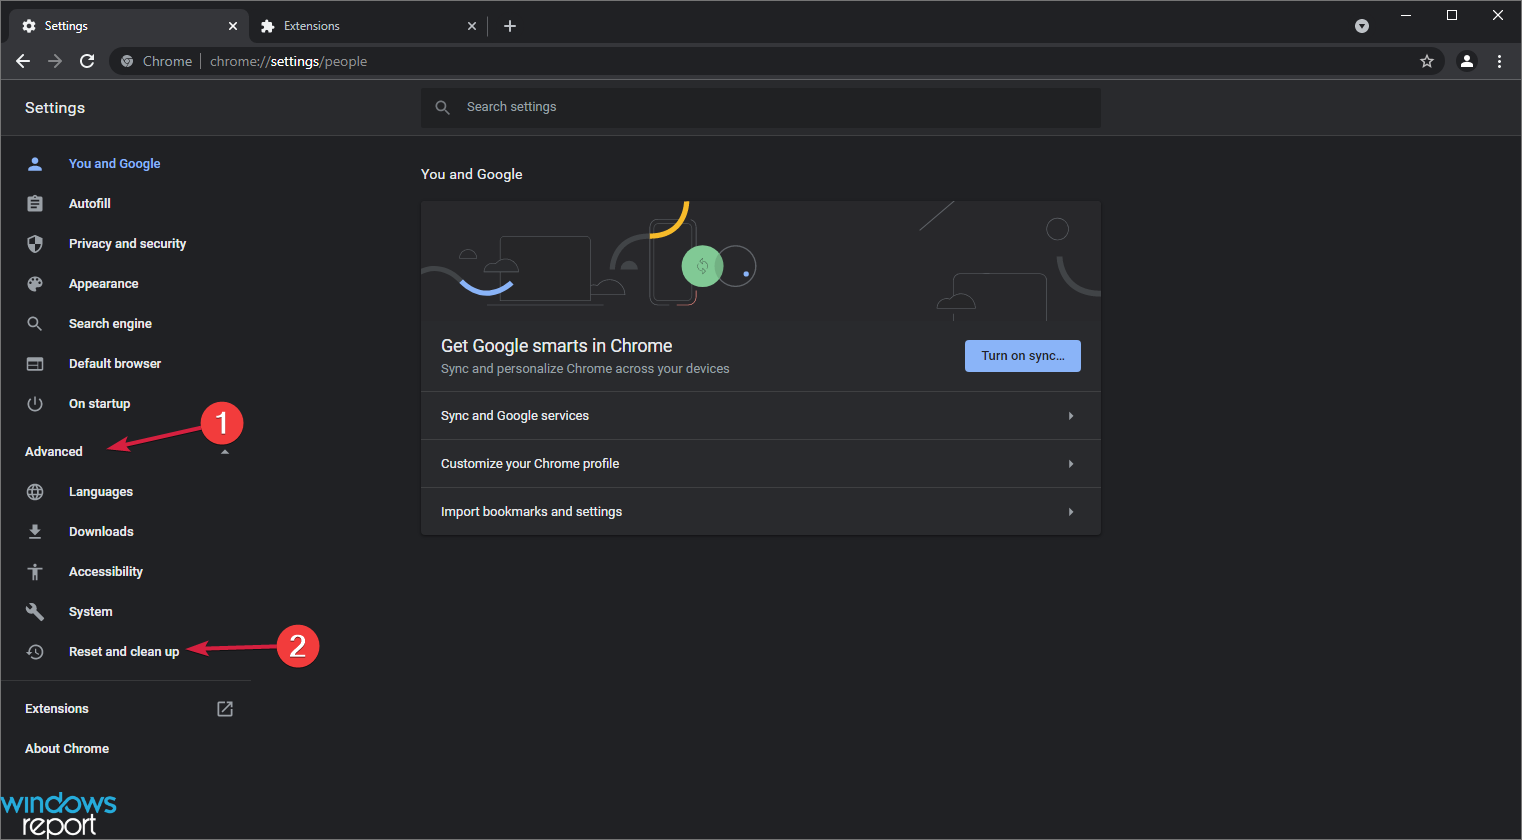Select You and Google menu item

tap(114, 163)
